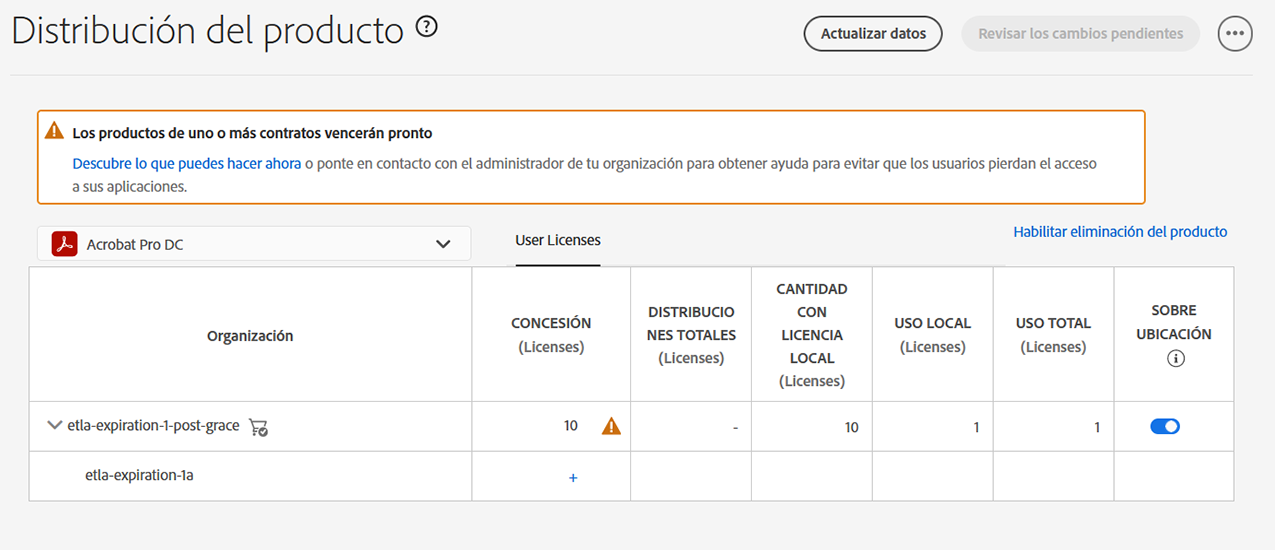This screenshot has height=550, width=1275.
Task: Open the more options ellipsis menu
Action: (1235, 33)
